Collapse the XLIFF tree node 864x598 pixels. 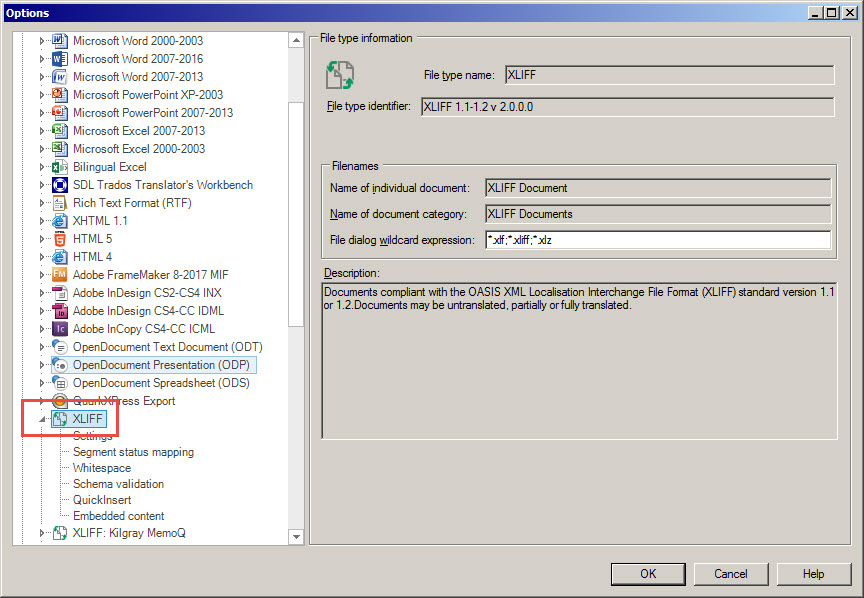pyautogui.click(x=42, y=419)
